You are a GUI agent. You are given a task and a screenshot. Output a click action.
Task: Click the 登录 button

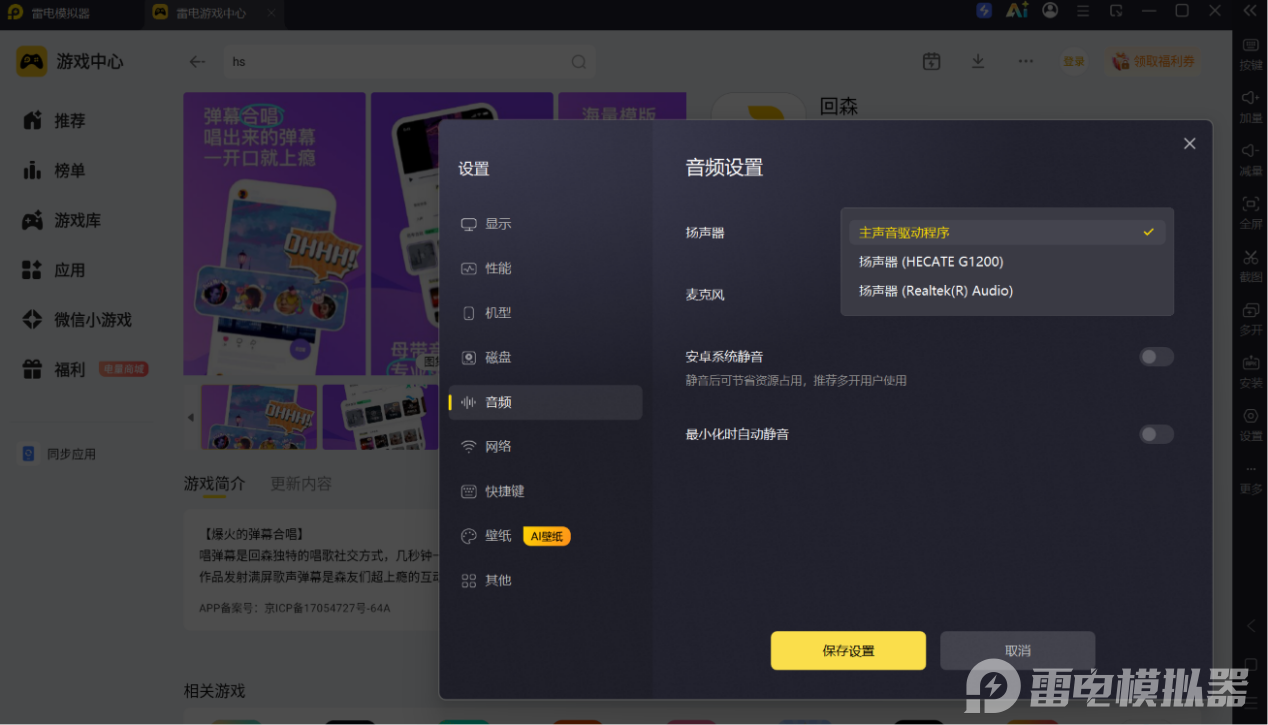click(1074, 61)
